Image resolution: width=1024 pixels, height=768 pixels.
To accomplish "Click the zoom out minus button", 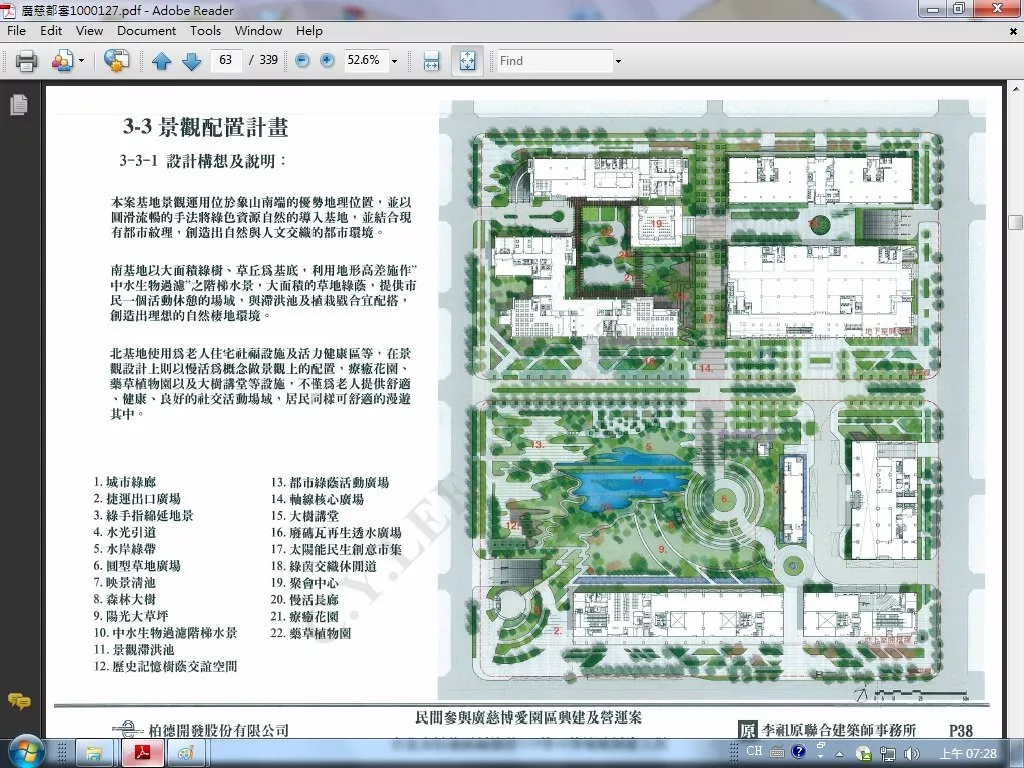I will pyautogui.click(x=302, y=60).
